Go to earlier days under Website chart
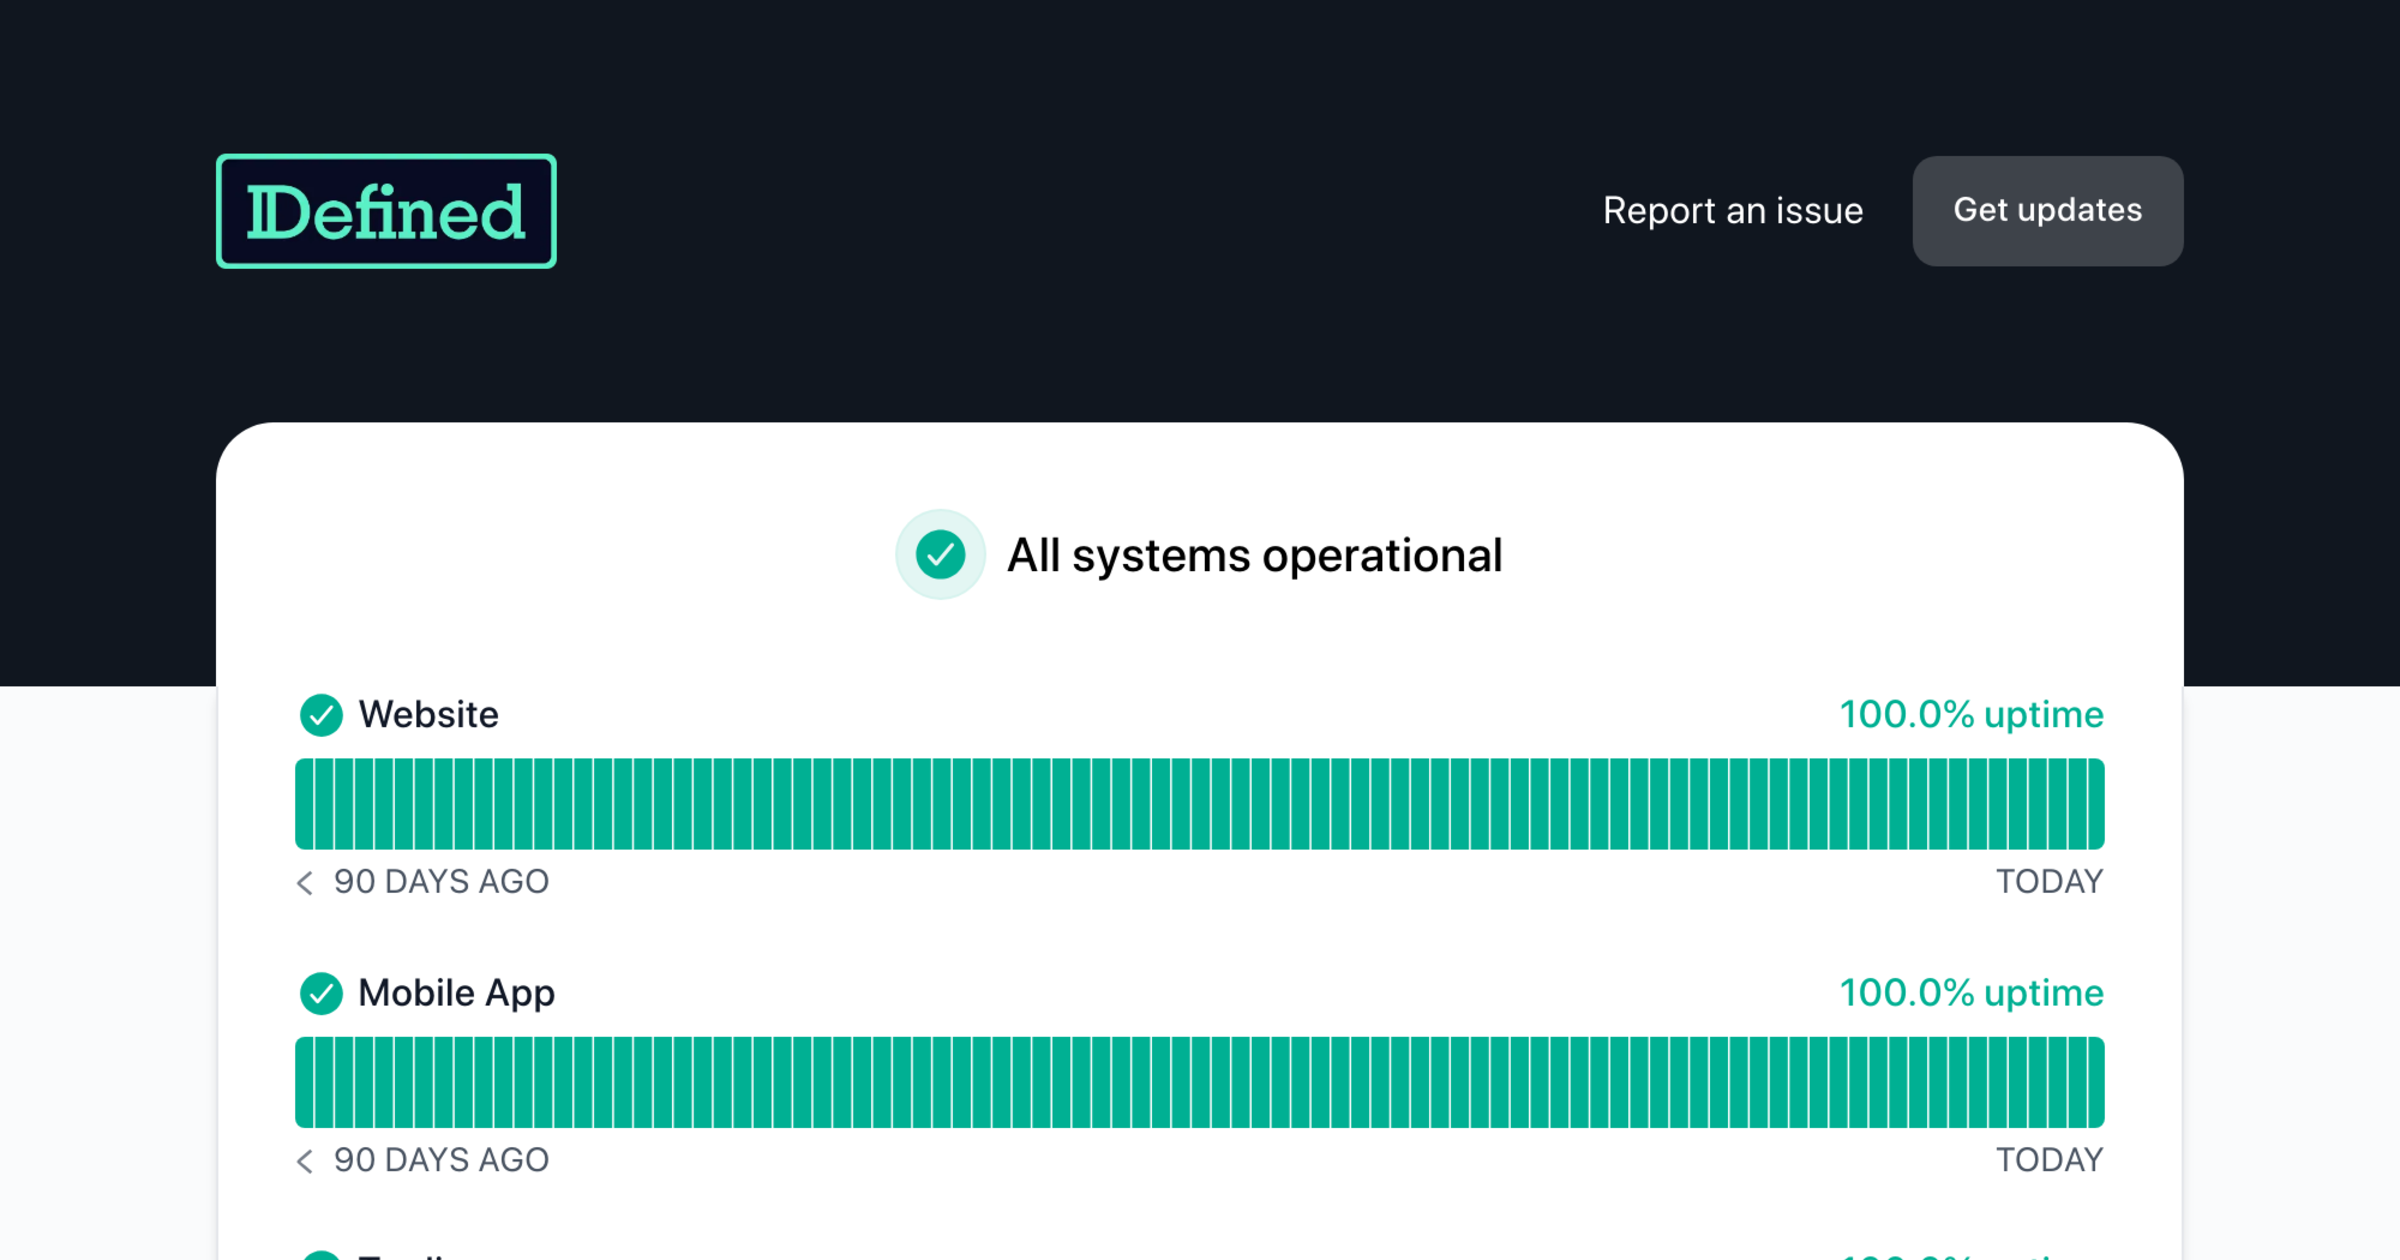 (x=305, y=882)
